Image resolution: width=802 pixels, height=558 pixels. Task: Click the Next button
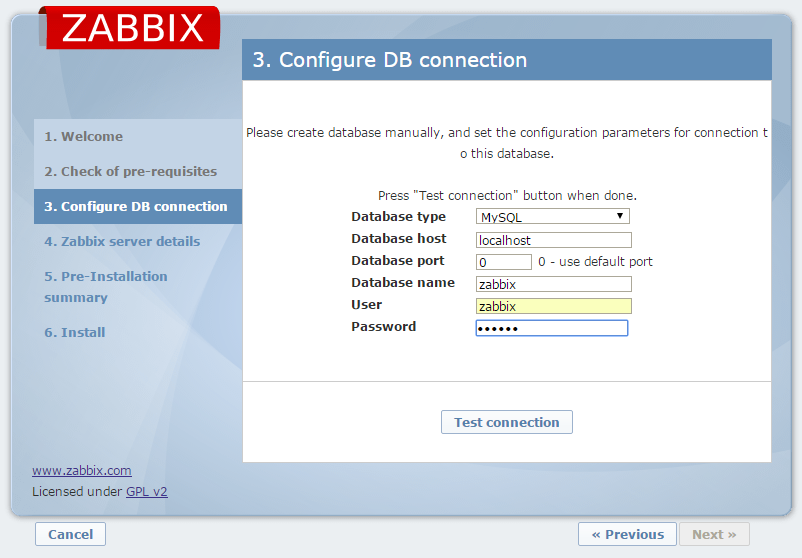(x=714, y=534)
